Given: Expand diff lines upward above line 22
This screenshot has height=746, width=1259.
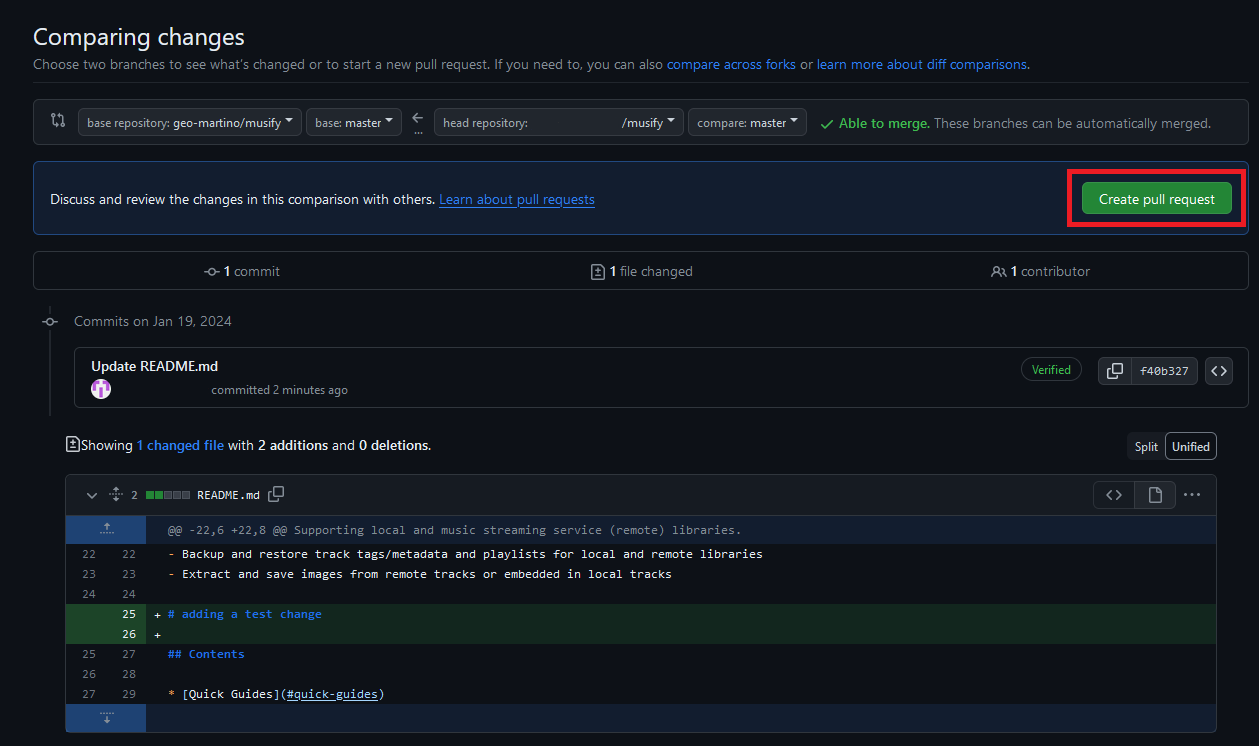Looking at the screenshot, I should [107, 529].
